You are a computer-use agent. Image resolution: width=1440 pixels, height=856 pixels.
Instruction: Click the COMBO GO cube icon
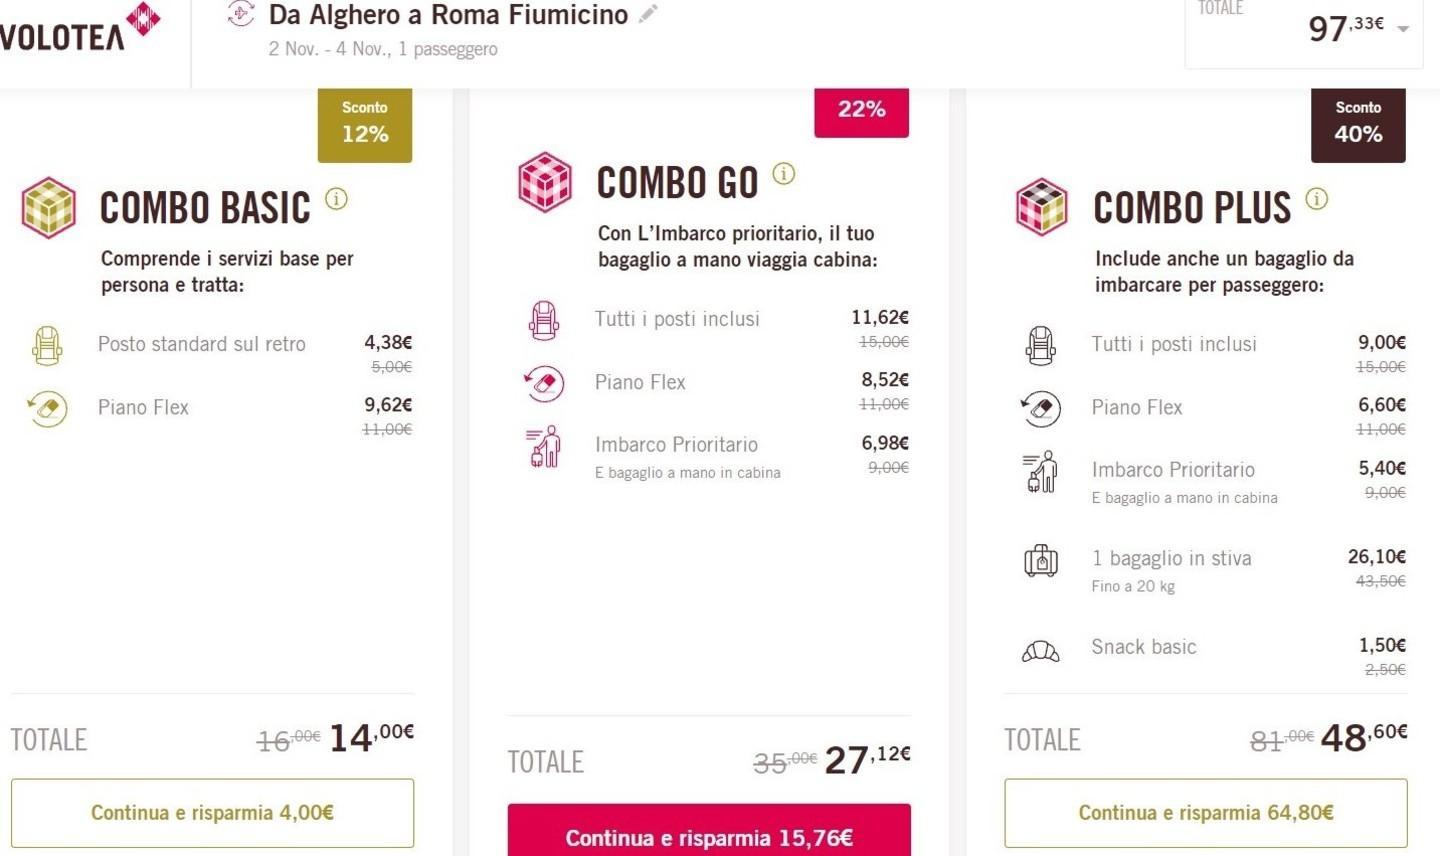tap(545, 181)
